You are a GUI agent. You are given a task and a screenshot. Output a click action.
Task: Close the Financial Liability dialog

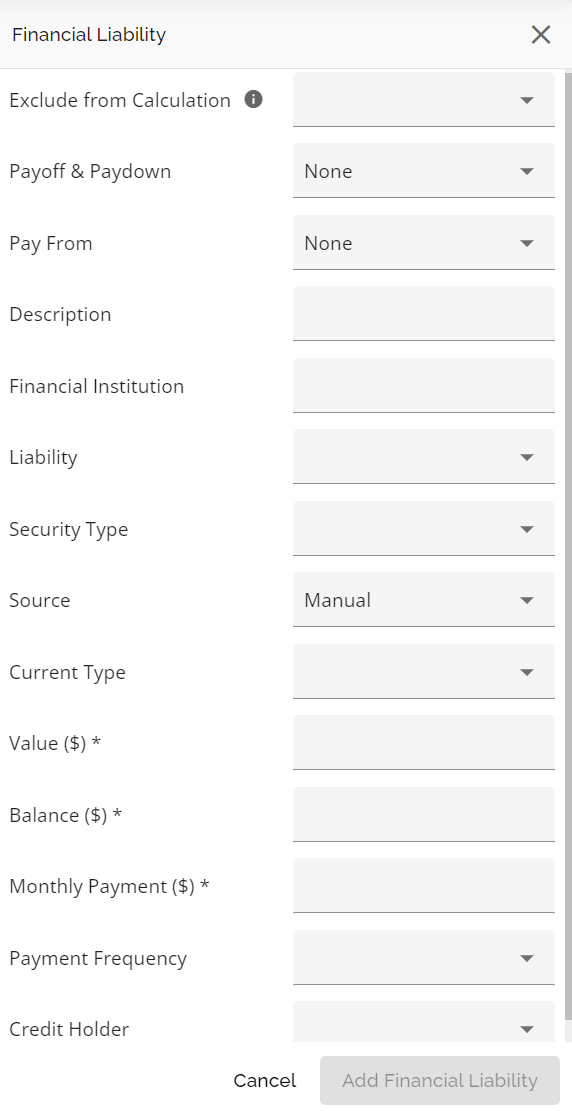(x=541, y=34)
